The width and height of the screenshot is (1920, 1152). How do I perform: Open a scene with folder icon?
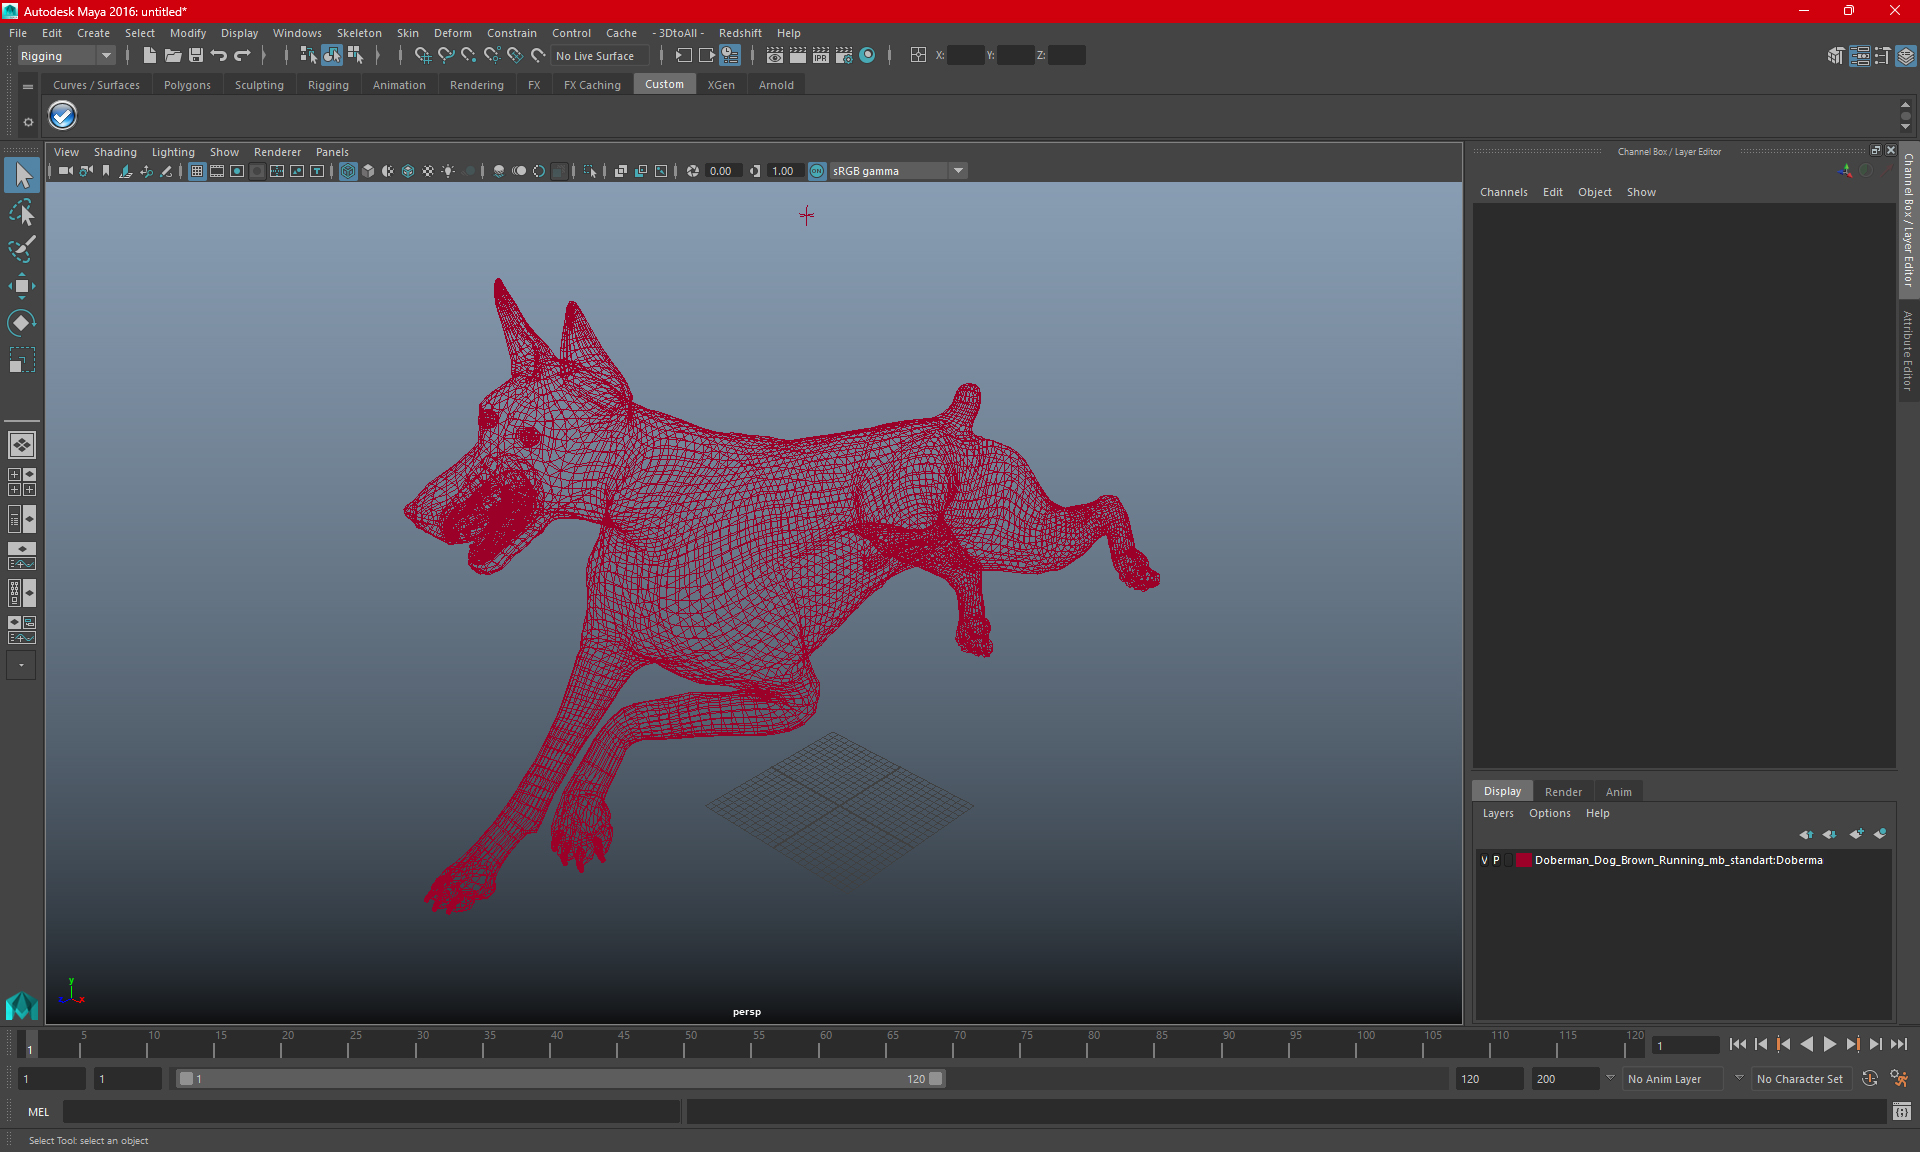click(172, 56)
